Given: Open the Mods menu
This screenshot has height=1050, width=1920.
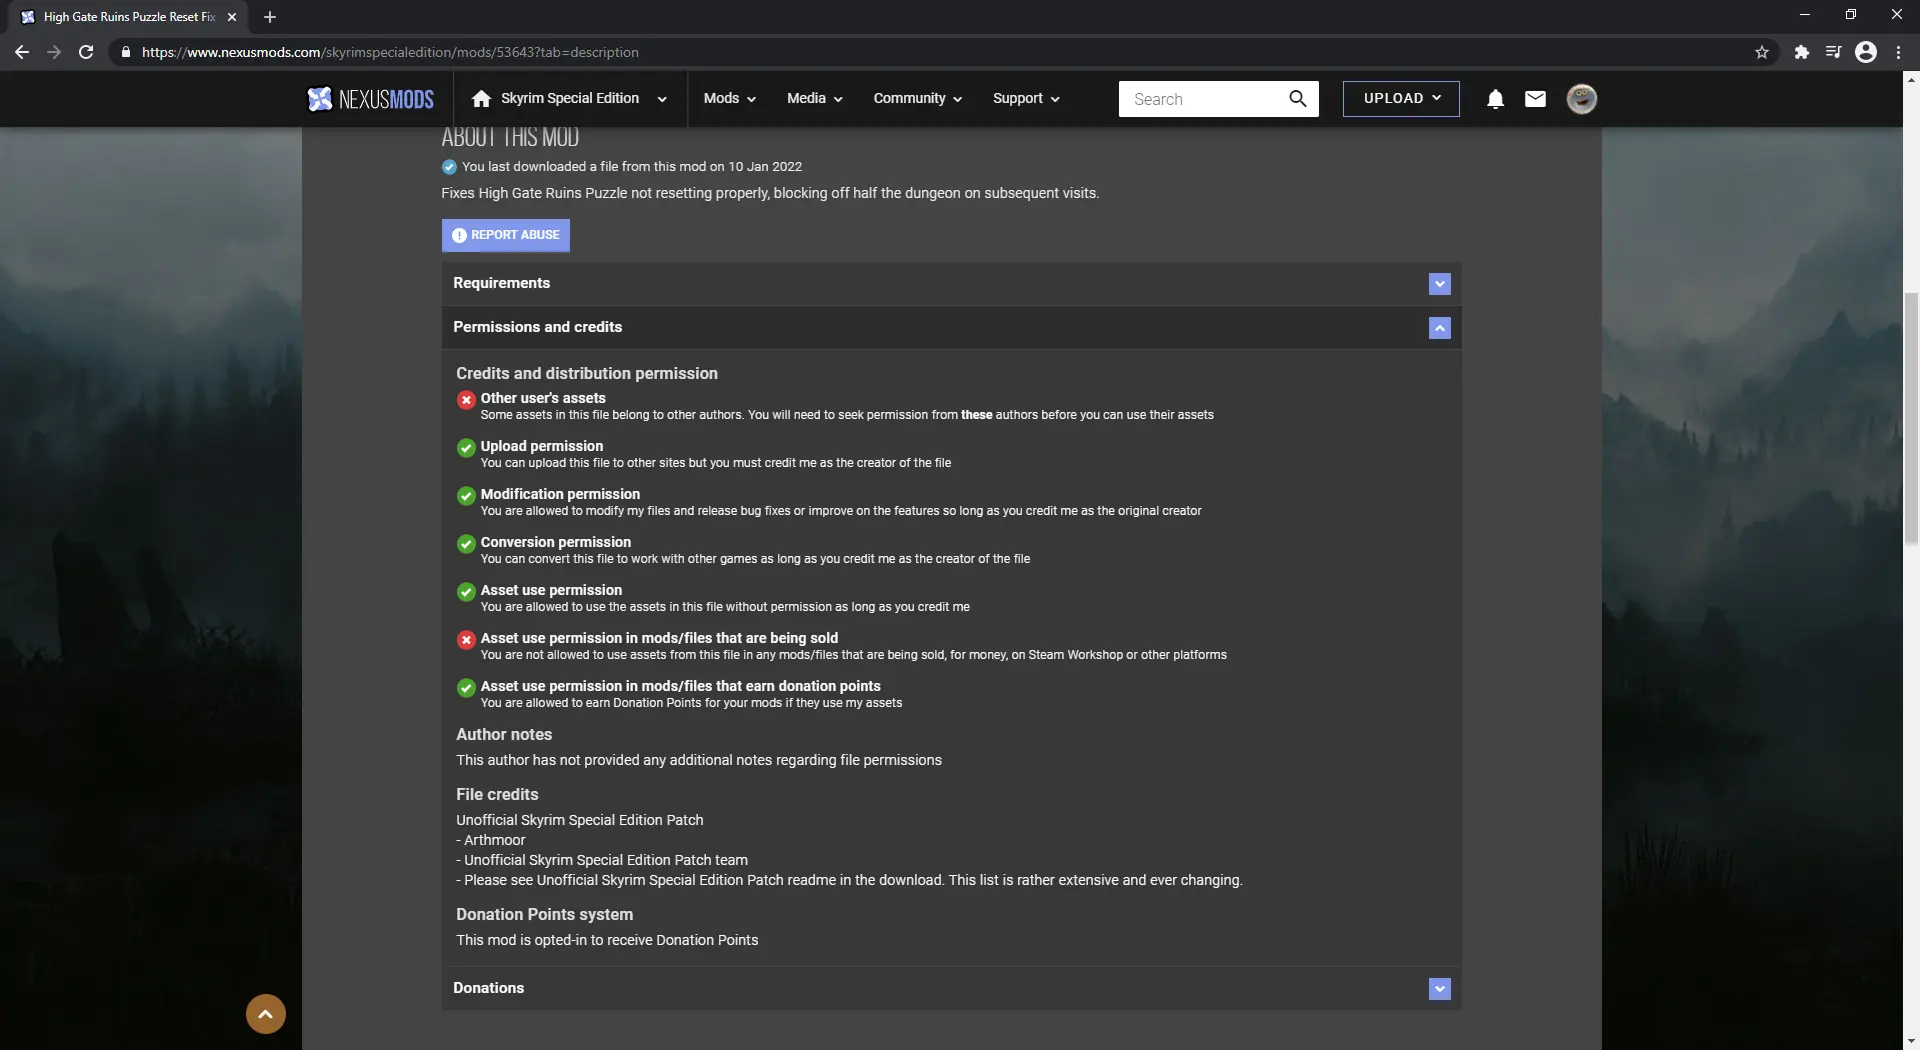Looking at the screenshot, I should tap(729, 99).
